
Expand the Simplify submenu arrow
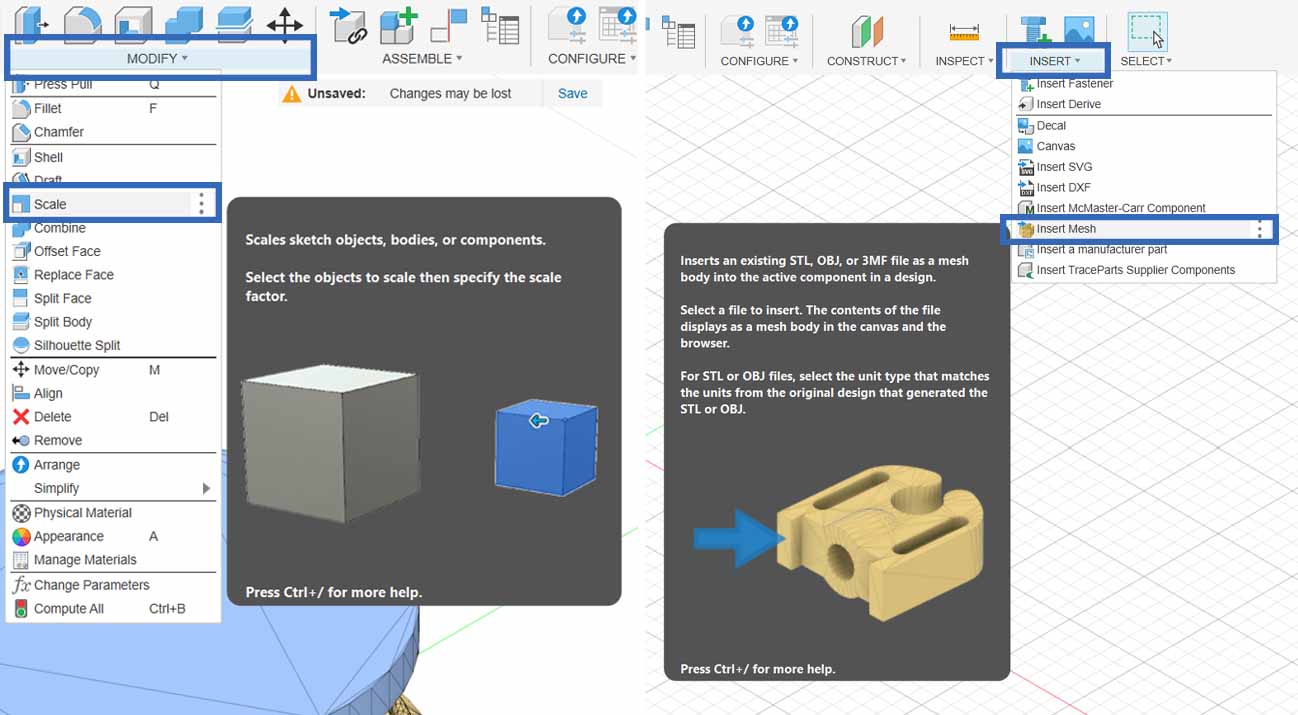click(x=206, y=488)
